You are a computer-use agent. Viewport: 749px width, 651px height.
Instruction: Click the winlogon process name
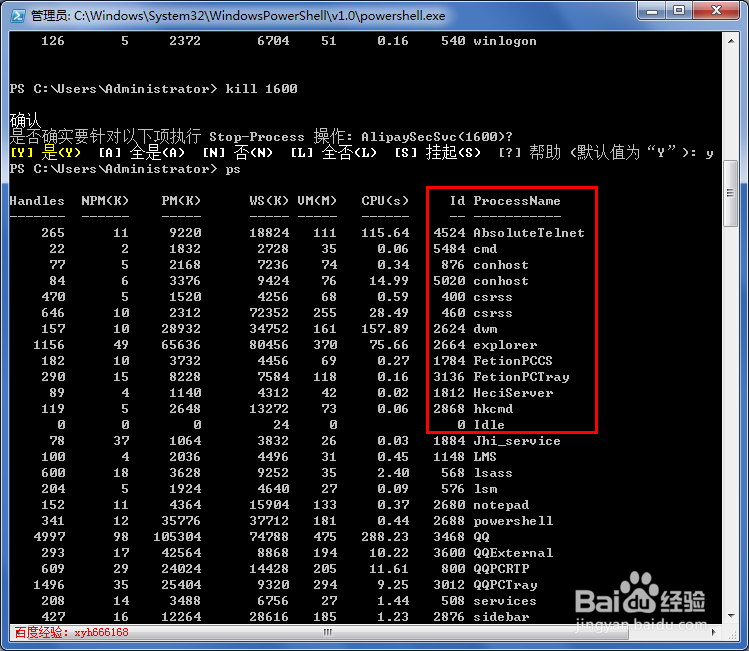[505, 41]
